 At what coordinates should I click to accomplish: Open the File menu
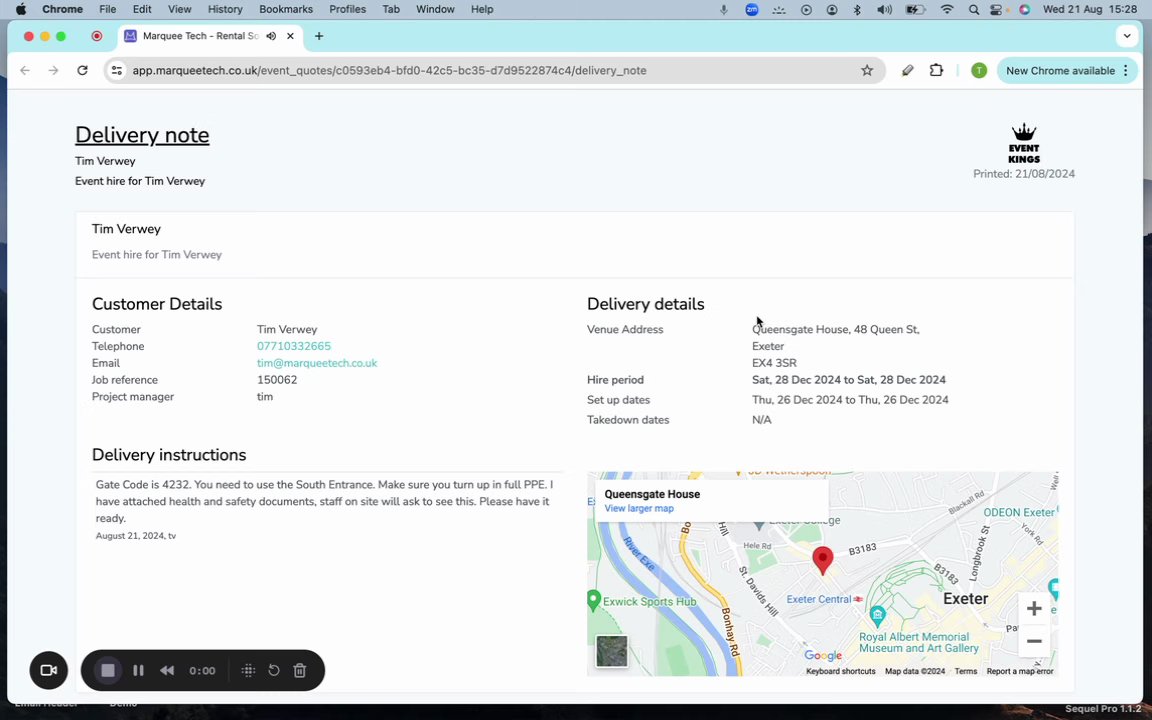click(107, 10)
